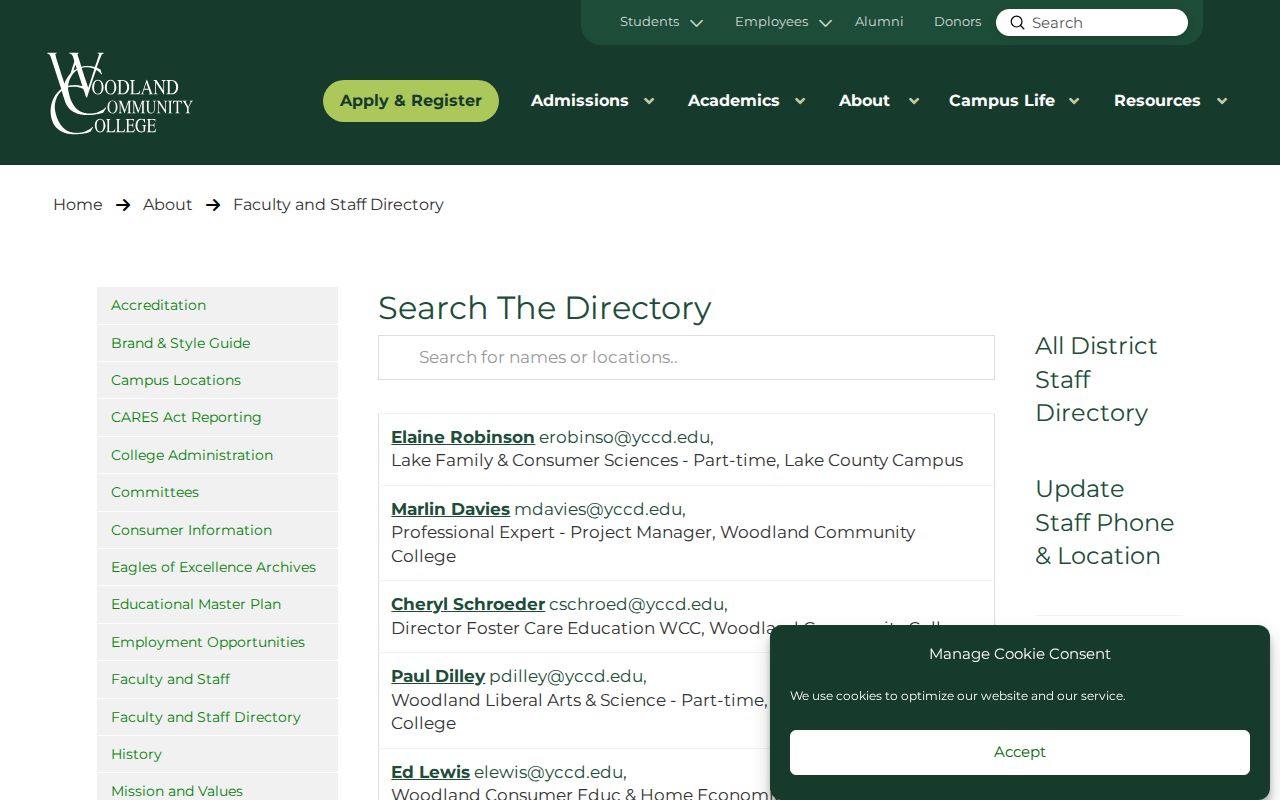Select Campus Life in the main navigation
The width and height of the screenshot is (1280, 800).
pos(1001,101)
